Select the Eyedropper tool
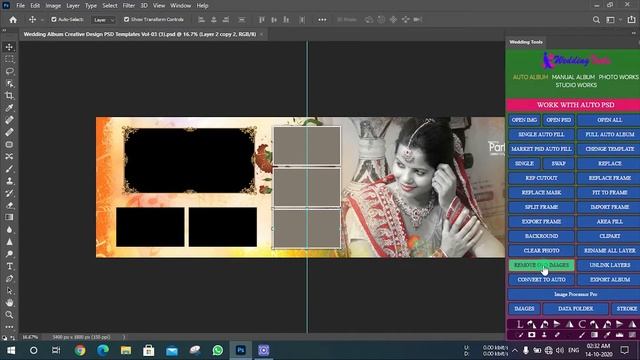The height and width of the screenshot is (360, 640). [9, 108]
